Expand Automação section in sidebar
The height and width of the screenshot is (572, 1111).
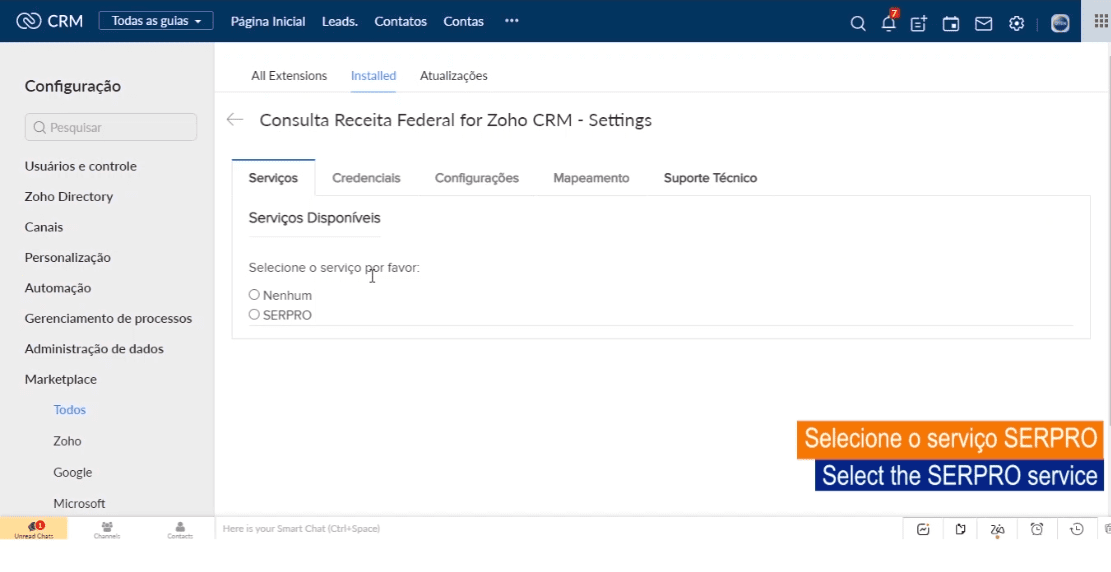point(58,288)
